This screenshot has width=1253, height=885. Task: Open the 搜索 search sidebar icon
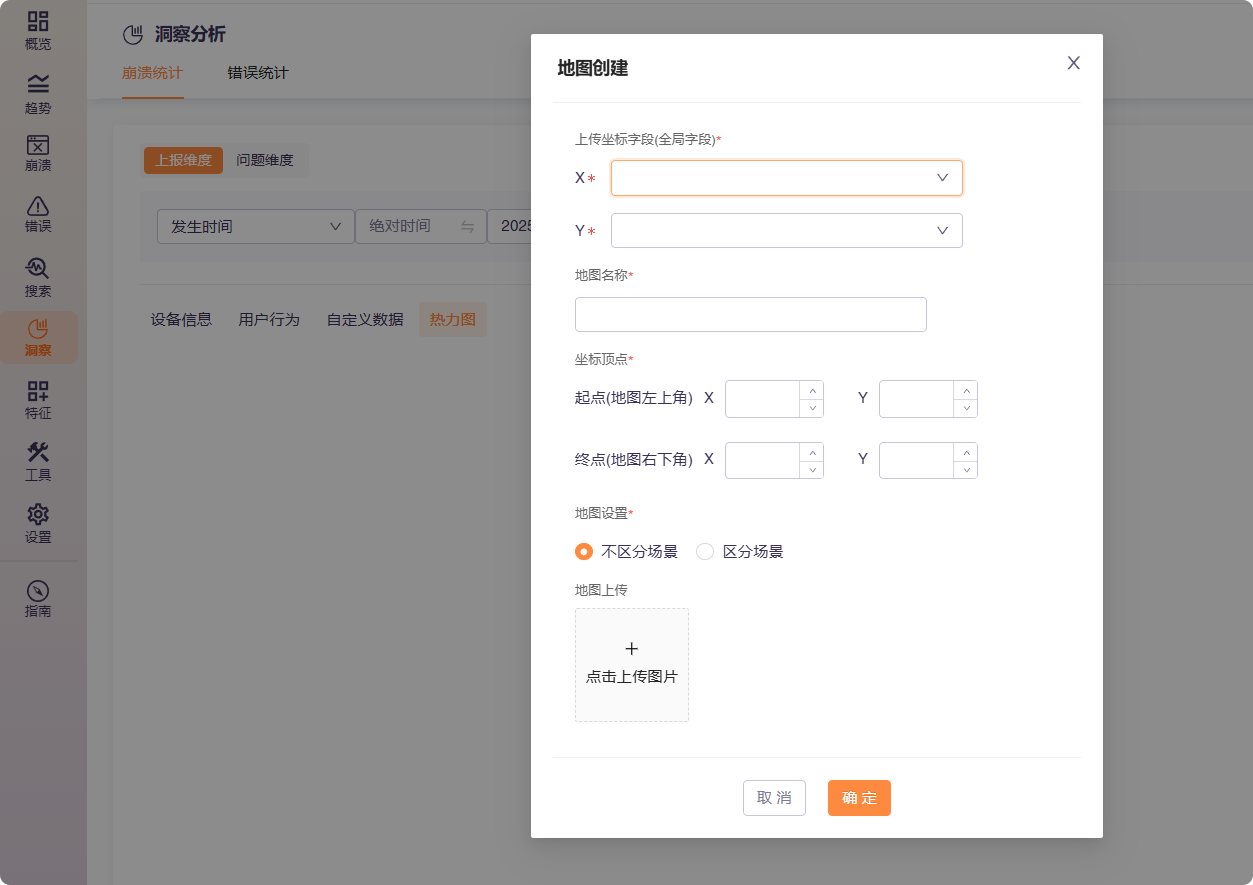[38, 270]
